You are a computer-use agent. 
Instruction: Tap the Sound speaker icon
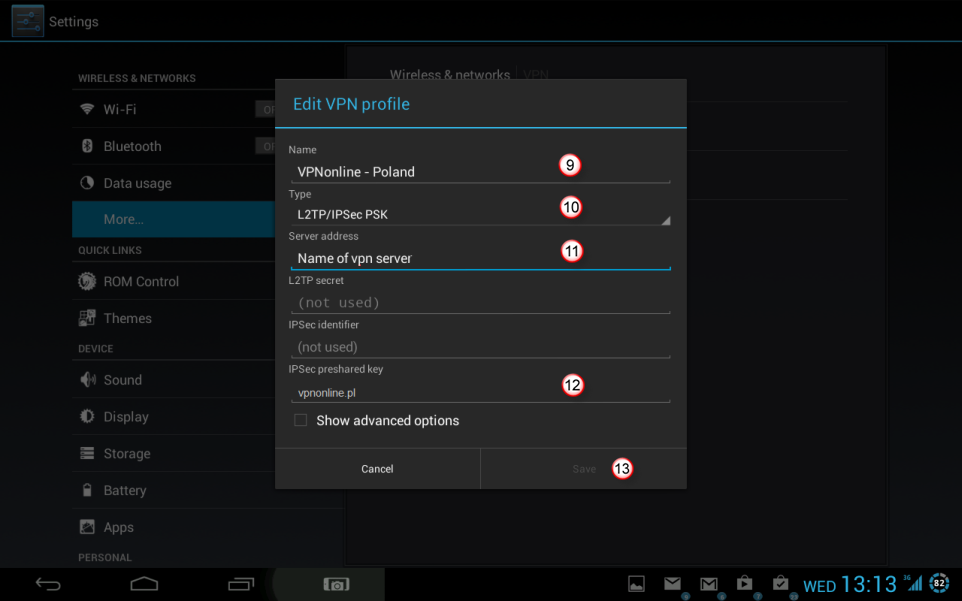88,380
